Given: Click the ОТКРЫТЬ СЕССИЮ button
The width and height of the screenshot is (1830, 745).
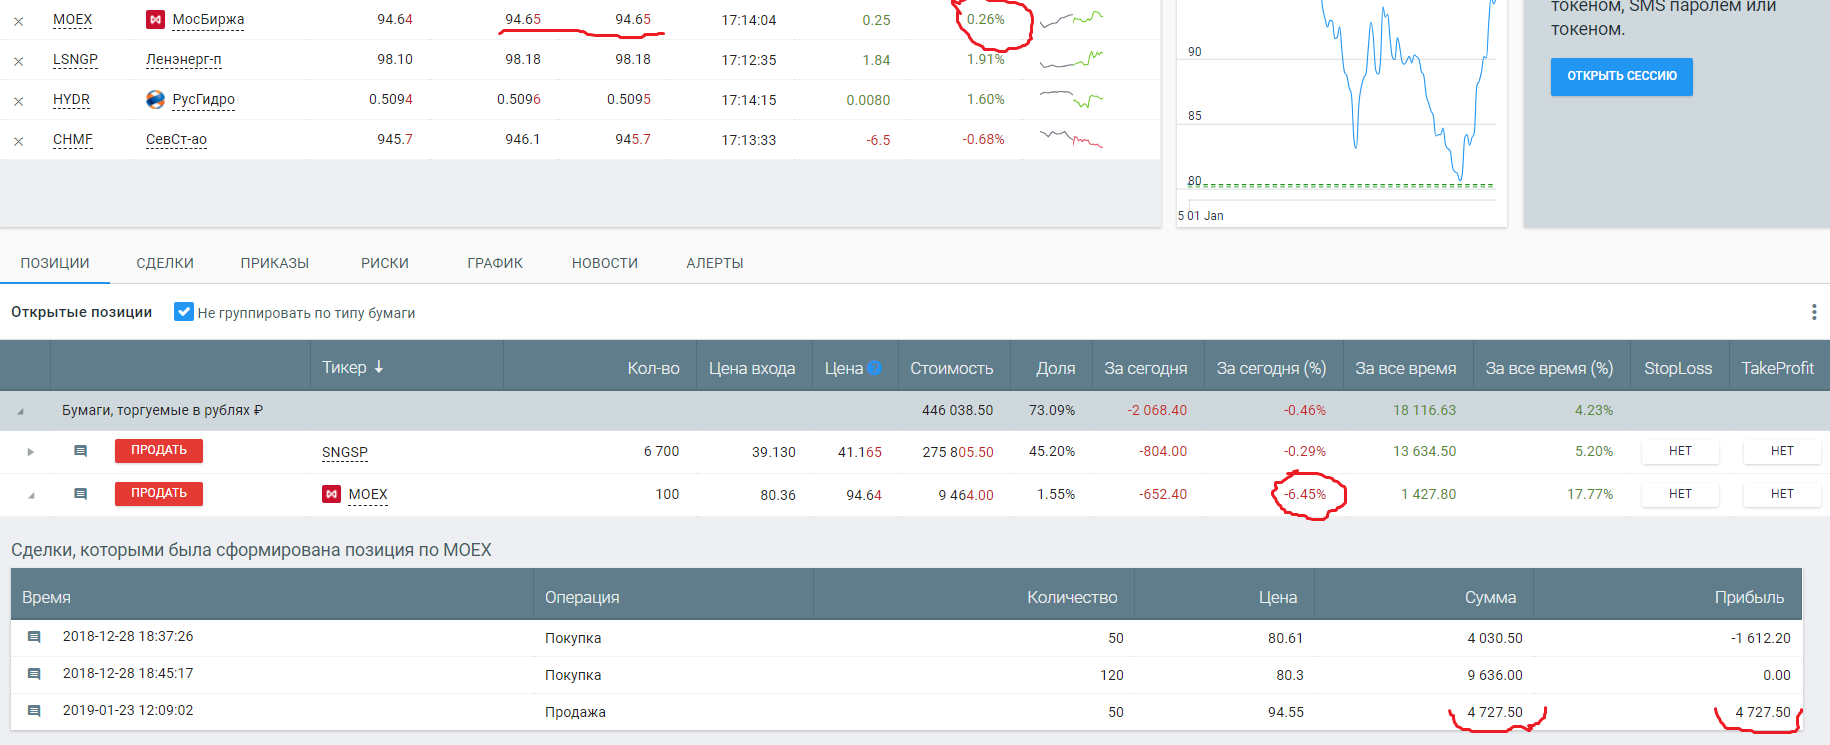Looking at the screenshot, I should click(1622, 76).
